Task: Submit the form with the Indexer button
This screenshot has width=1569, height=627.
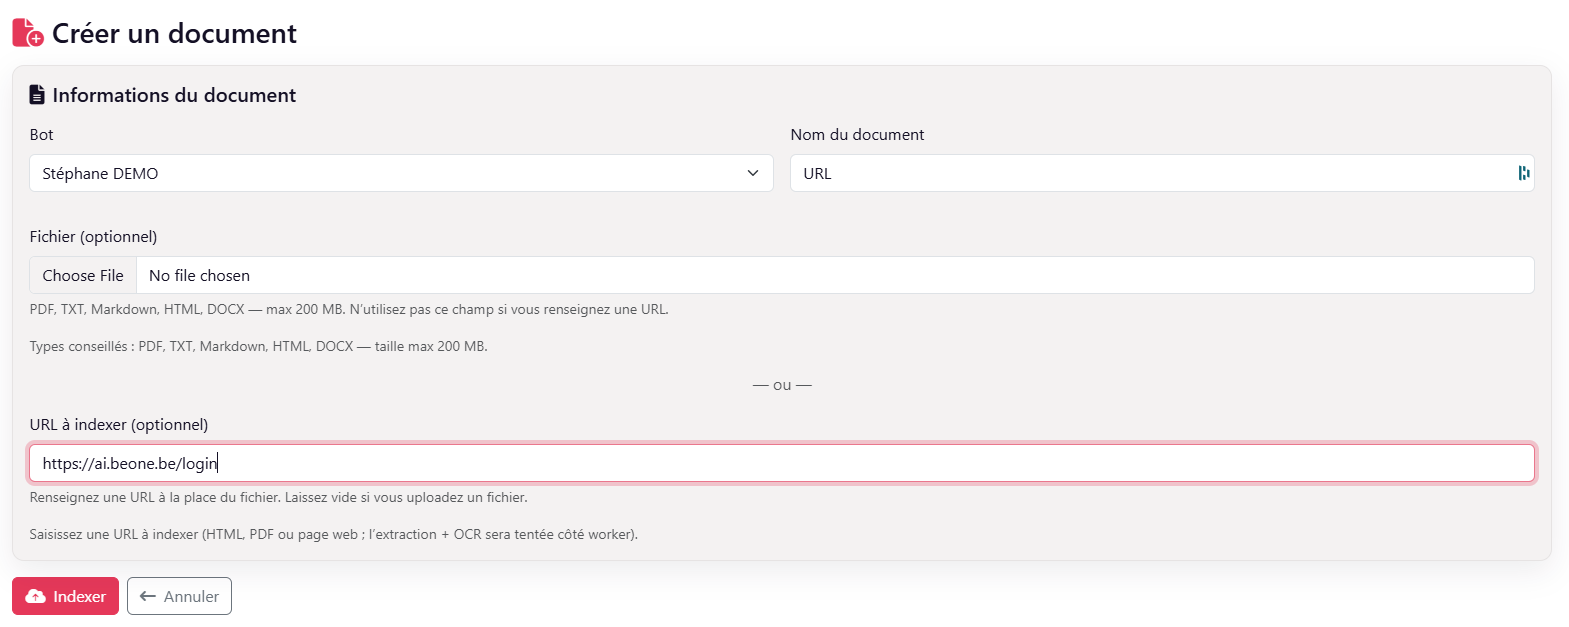Action: point(65,596)
